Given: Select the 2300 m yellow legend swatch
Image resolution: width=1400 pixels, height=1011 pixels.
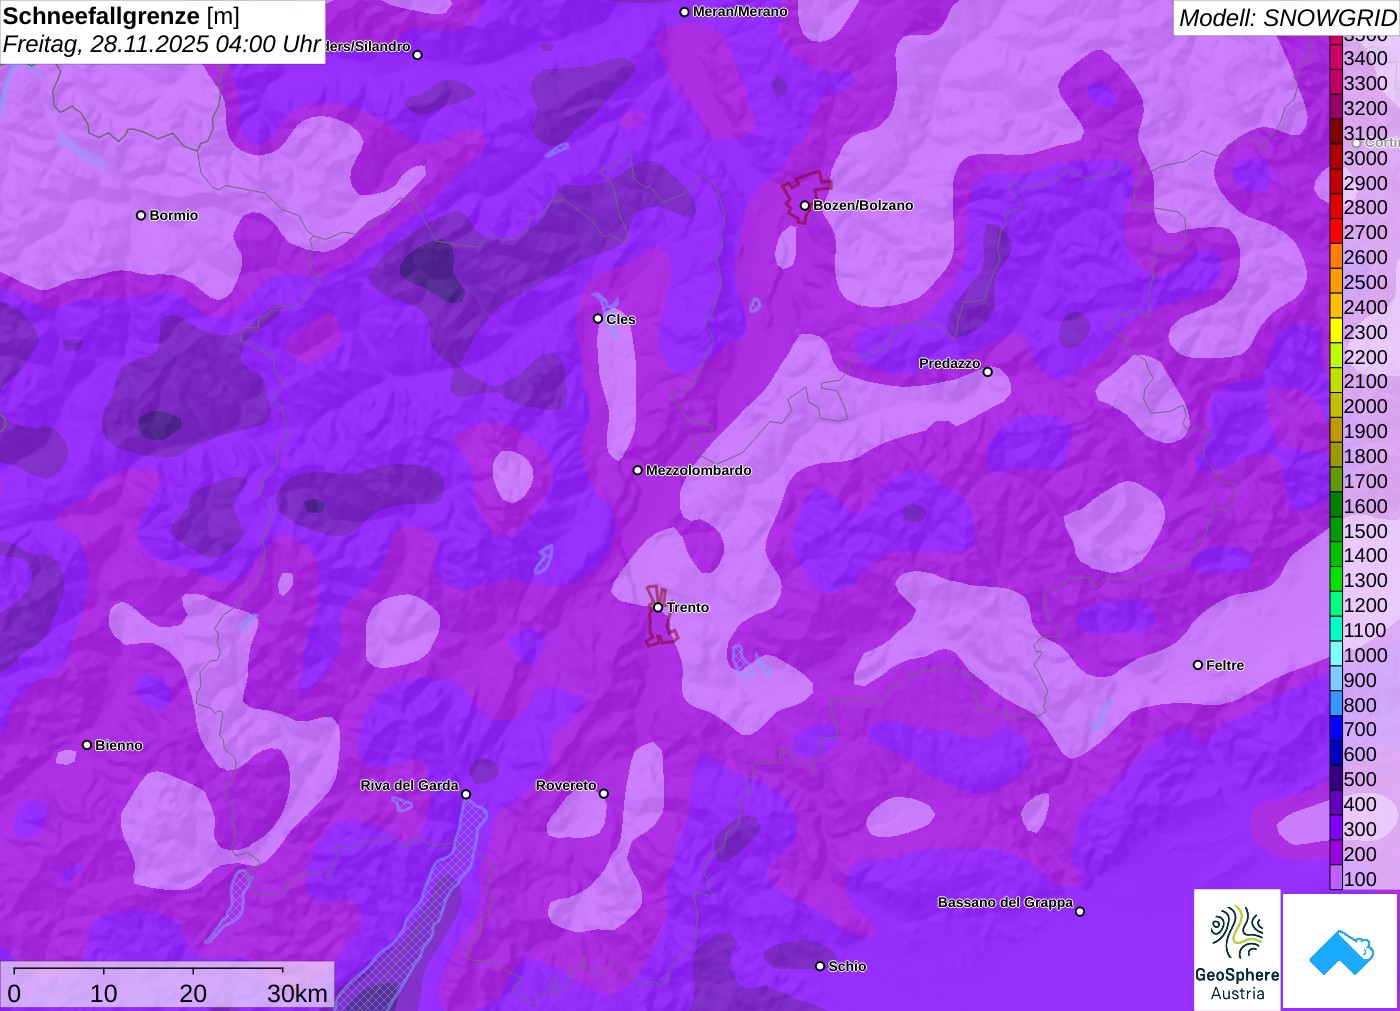Looking at the screenshot, I should tap(1336, 331).
